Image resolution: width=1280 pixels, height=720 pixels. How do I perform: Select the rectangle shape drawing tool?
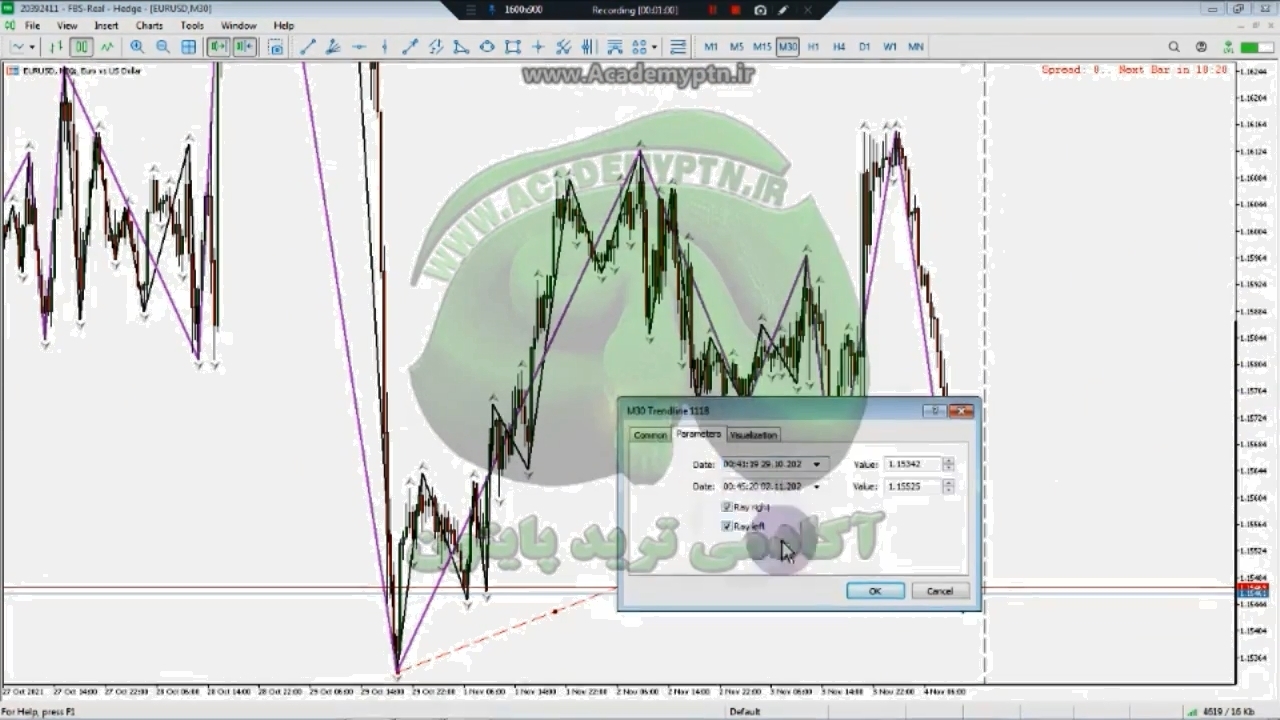point(512,47)
